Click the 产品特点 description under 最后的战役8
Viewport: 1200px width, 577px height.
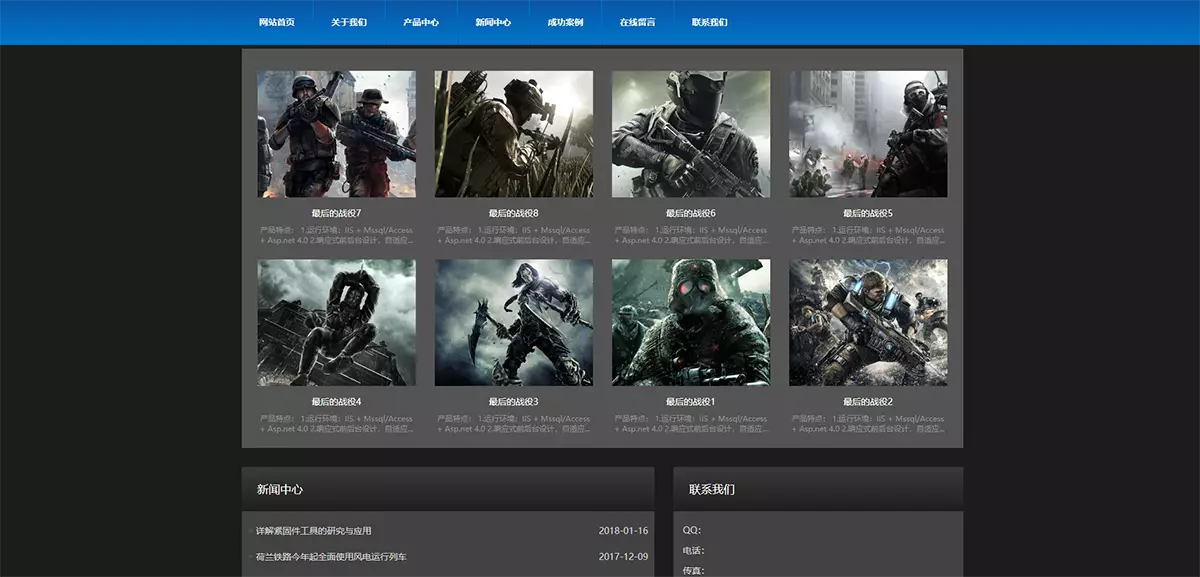[514, 235]
